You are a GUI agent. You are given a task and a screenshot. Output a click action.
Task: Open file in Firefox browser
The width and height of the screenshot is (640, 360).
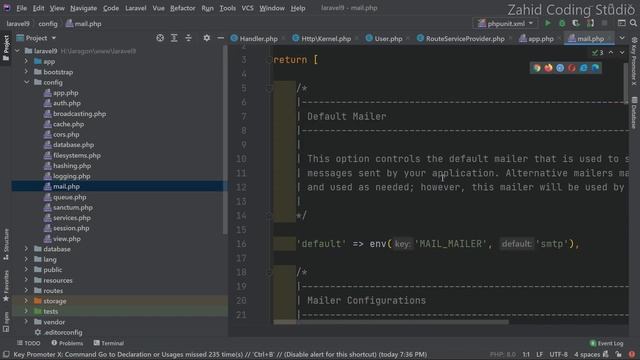pyautogui.click(x=548, y=68)
